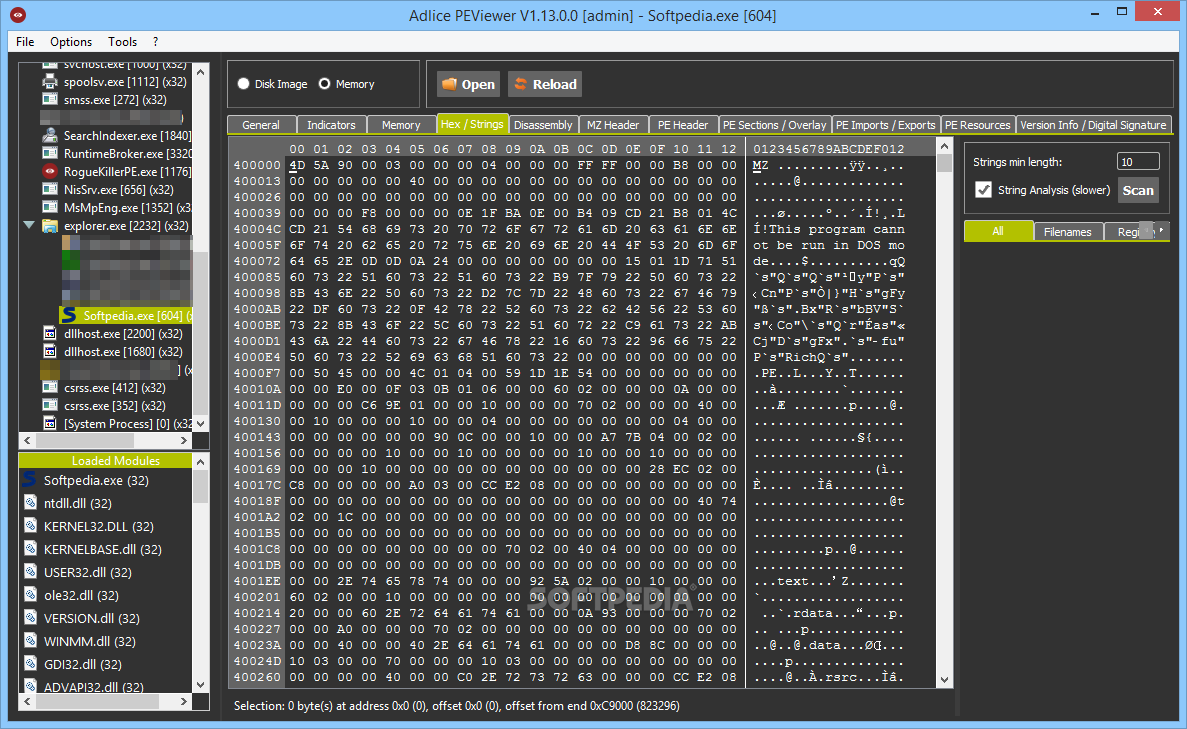Click the smss.exe process icon
This screenshot has height=729, width=1187.
pos(50,99)
